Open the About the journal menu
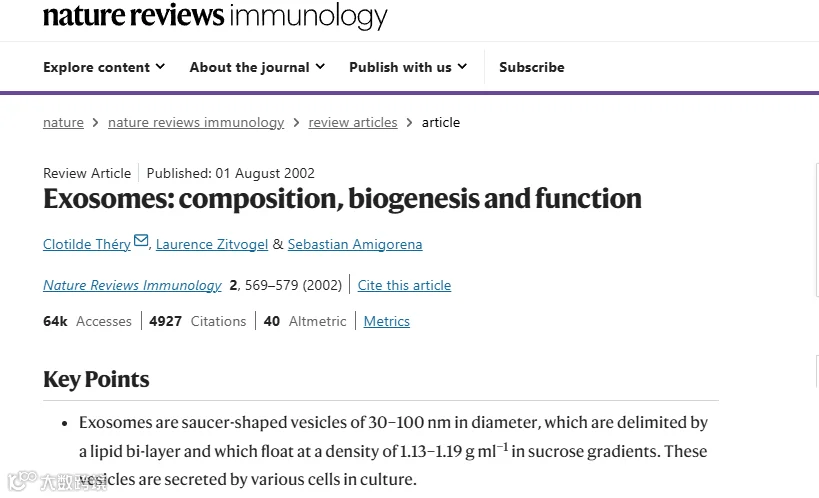 [x=257, y=67]
